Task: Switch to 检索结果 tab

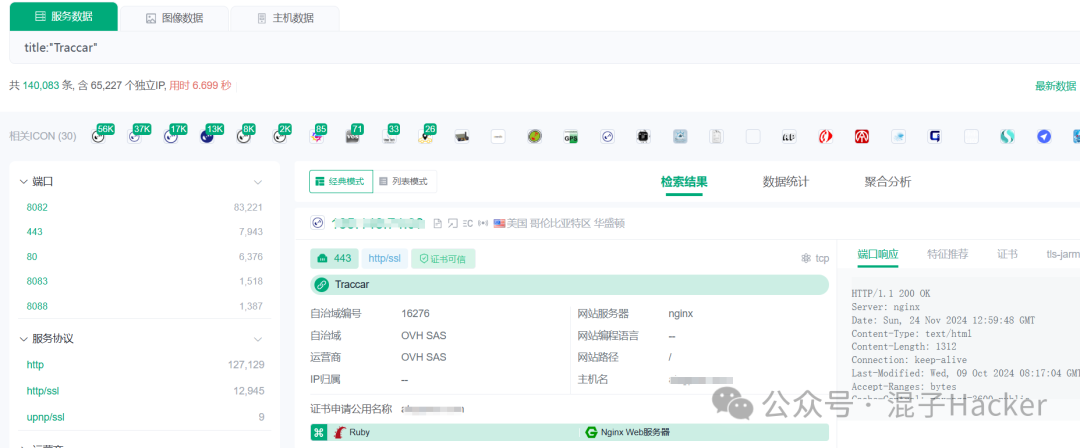Action: click(684, 182)
